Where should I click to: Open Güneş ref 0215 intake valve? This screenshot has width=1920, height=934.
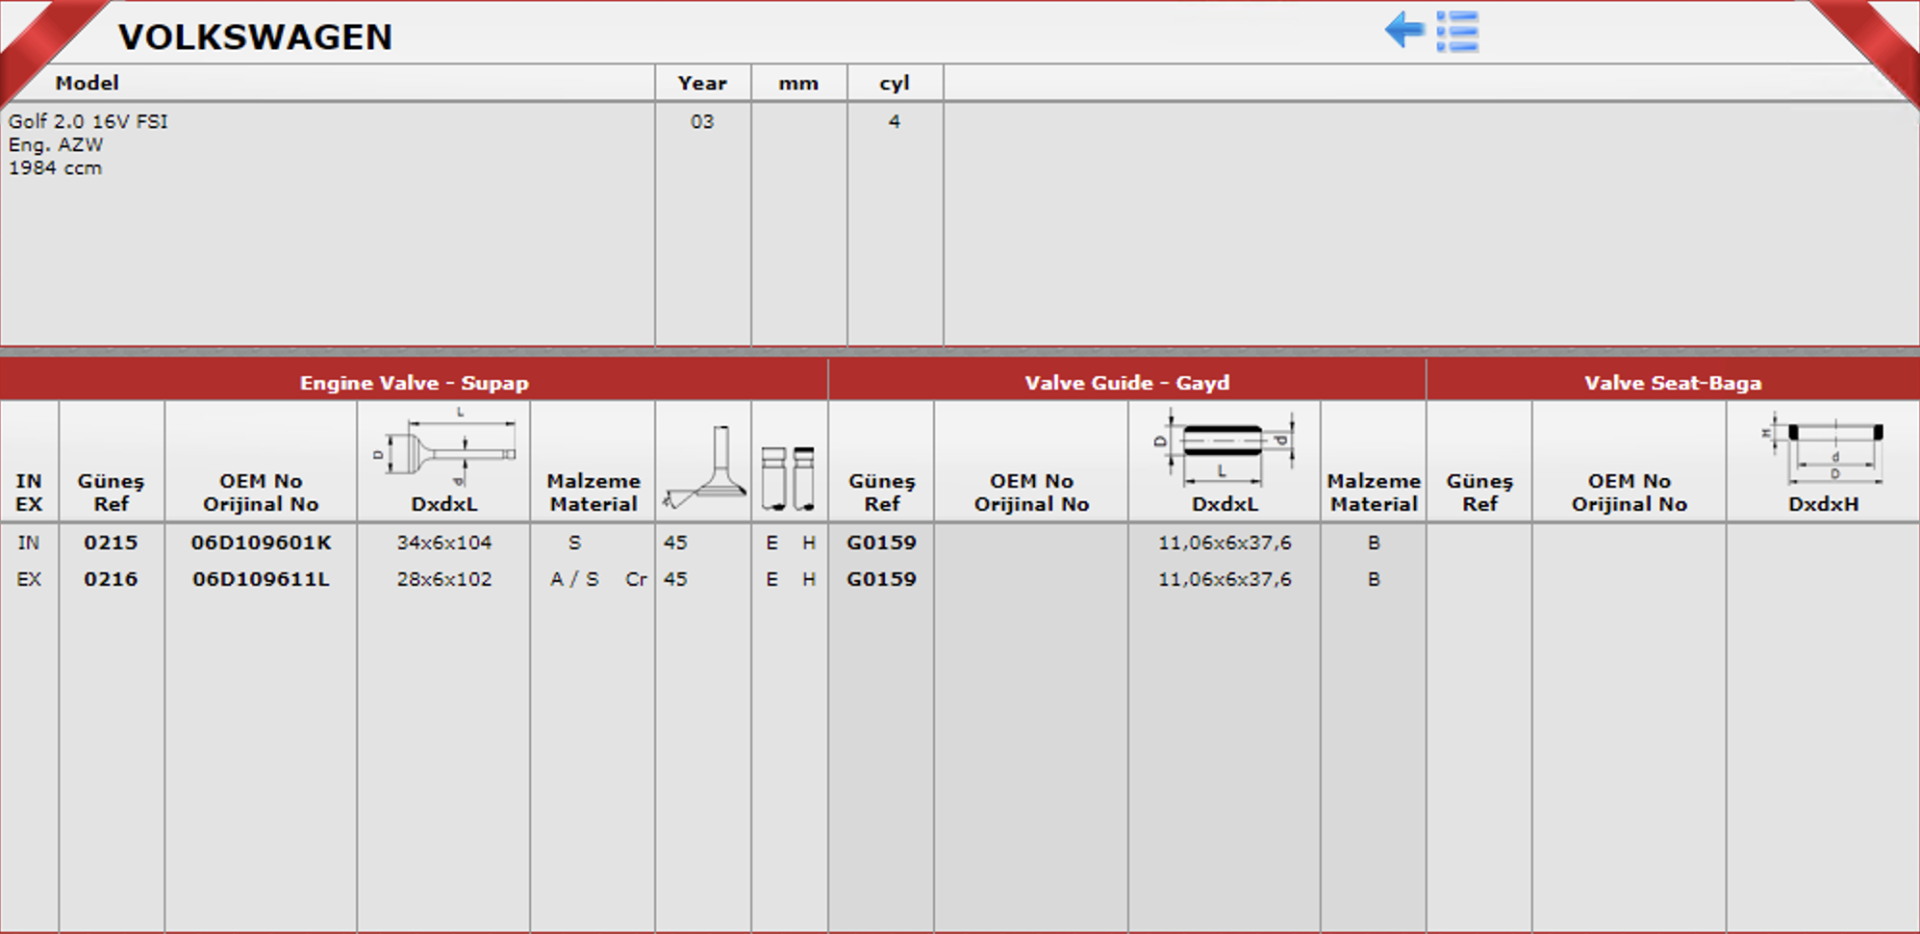point(111,543)
